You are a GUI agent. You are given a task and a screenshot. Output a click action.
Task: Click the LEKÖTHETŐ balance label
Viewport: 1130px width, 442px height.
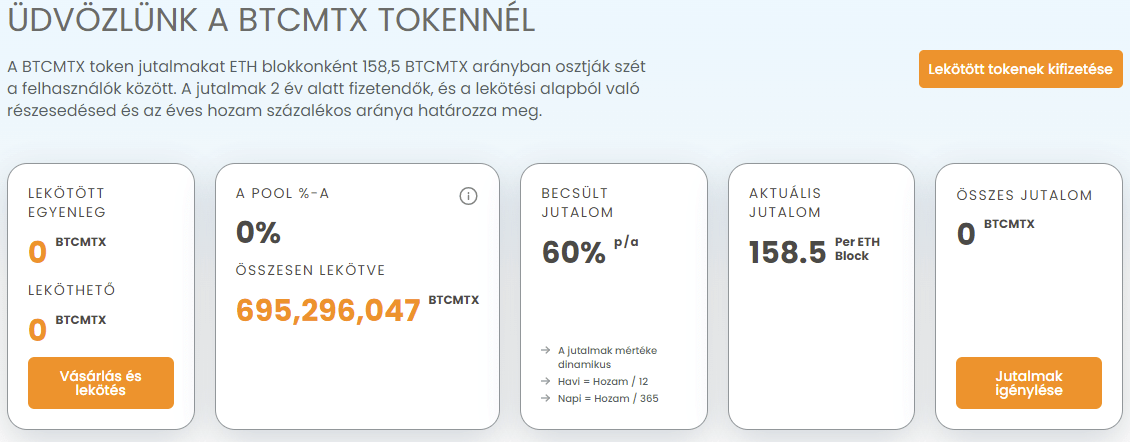(x=72, y=291)
